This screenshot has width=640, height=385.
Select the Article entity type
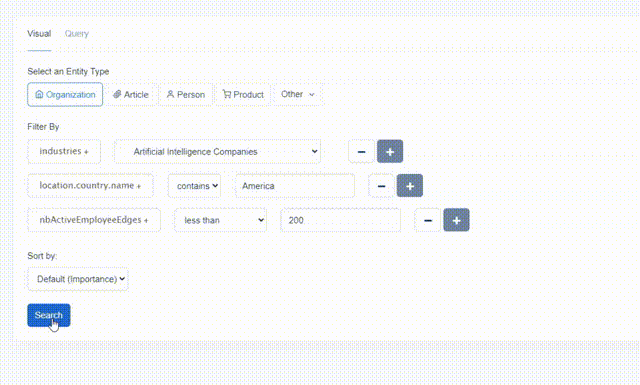[x=131, y=94]
